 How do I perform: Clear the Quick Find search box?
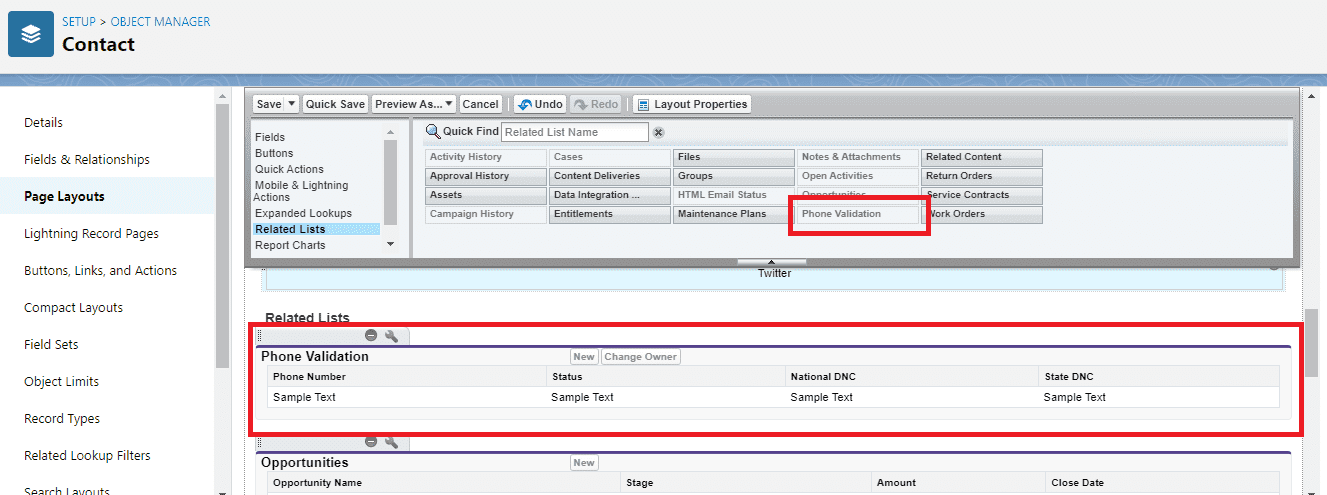coord(658,132)
